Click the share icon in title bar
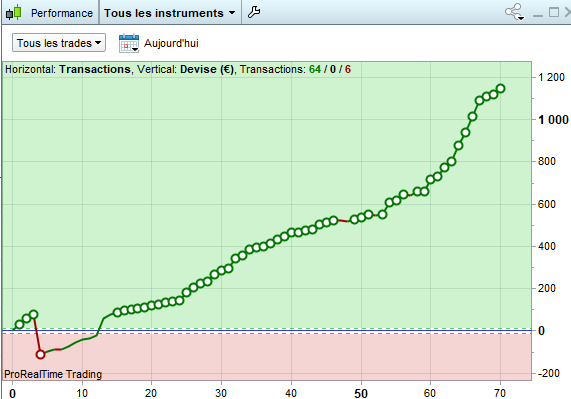 pos(515,12)
